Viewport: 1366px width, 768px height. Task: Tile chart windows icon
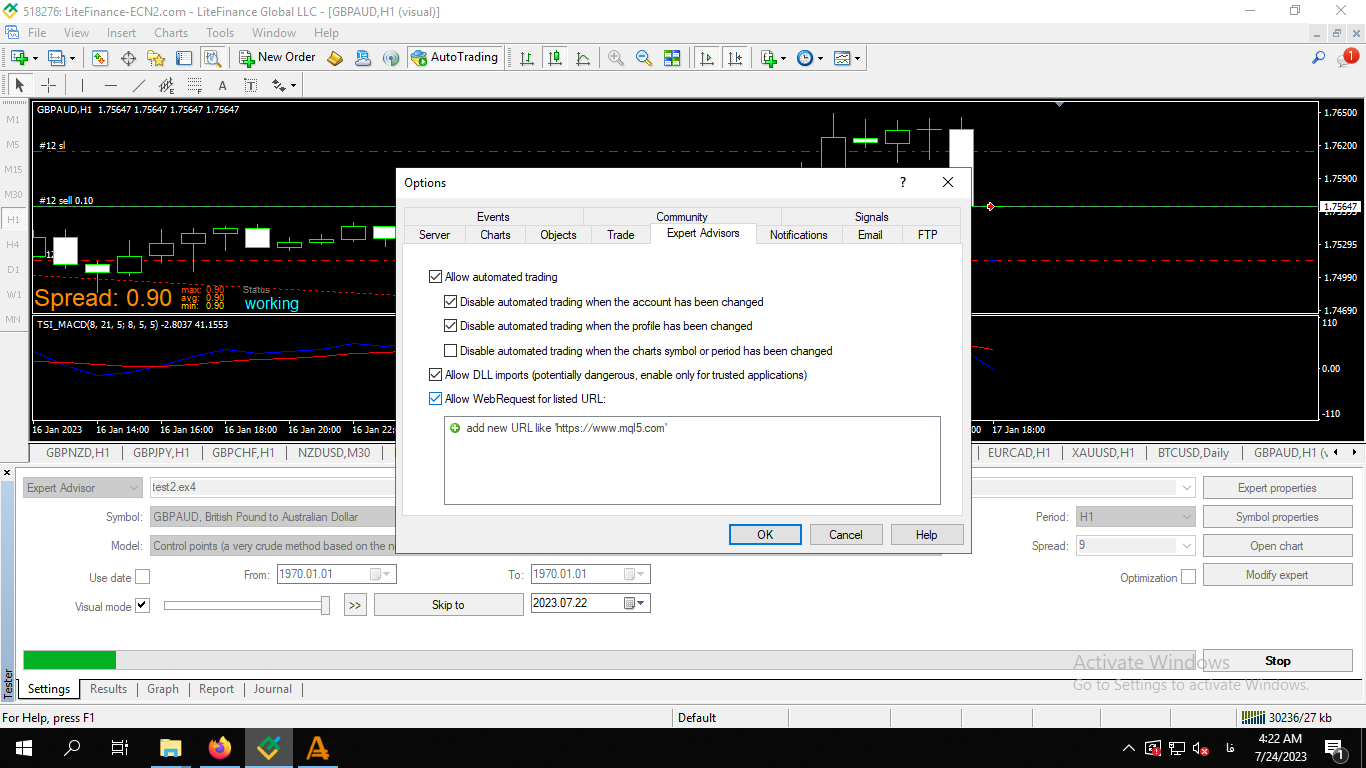point(672,58)
